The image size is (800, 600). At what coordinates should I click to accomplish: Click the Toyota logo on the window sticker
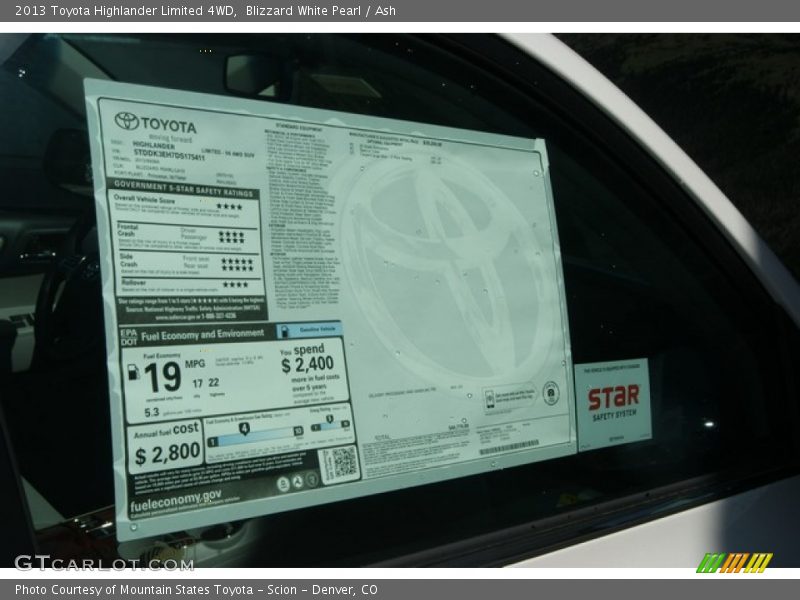coord(126,121)
